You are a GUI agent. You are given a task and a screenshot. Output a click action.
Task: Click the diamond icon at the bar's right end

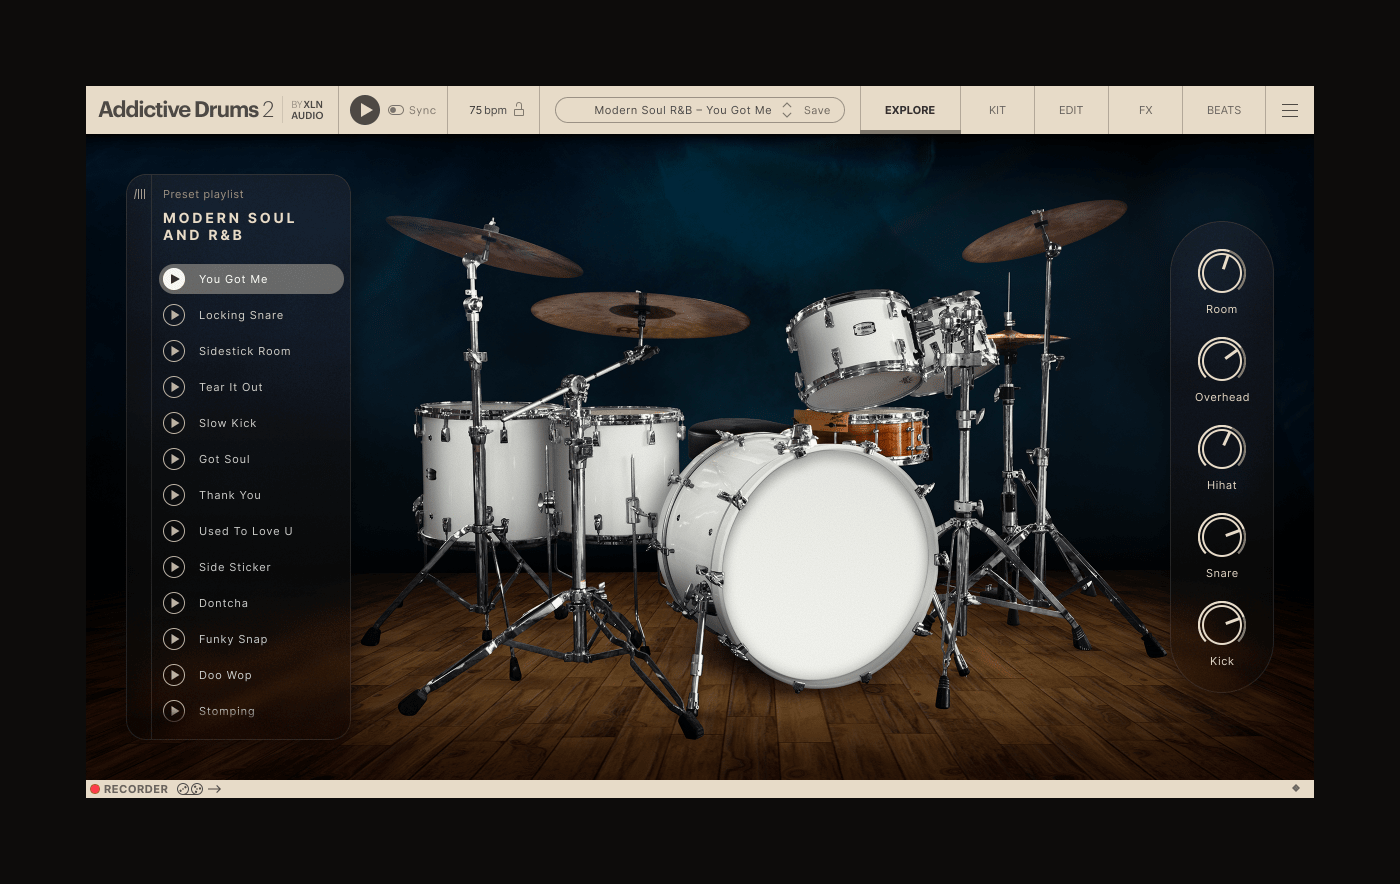click(1296, 788)
